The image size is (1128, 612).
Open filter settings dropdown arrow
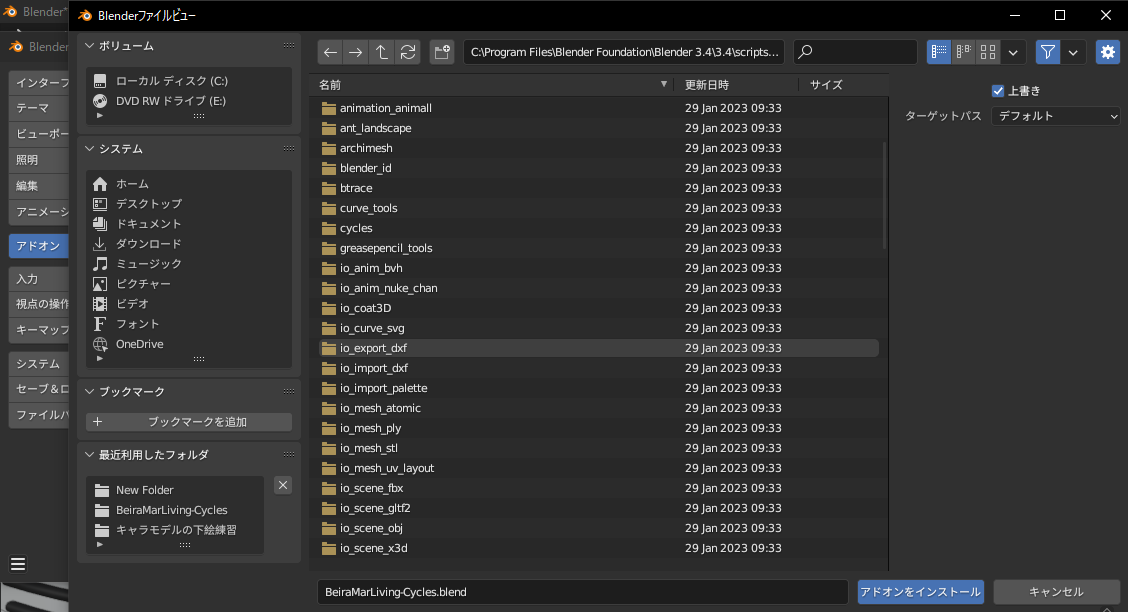pos(1073,52)
